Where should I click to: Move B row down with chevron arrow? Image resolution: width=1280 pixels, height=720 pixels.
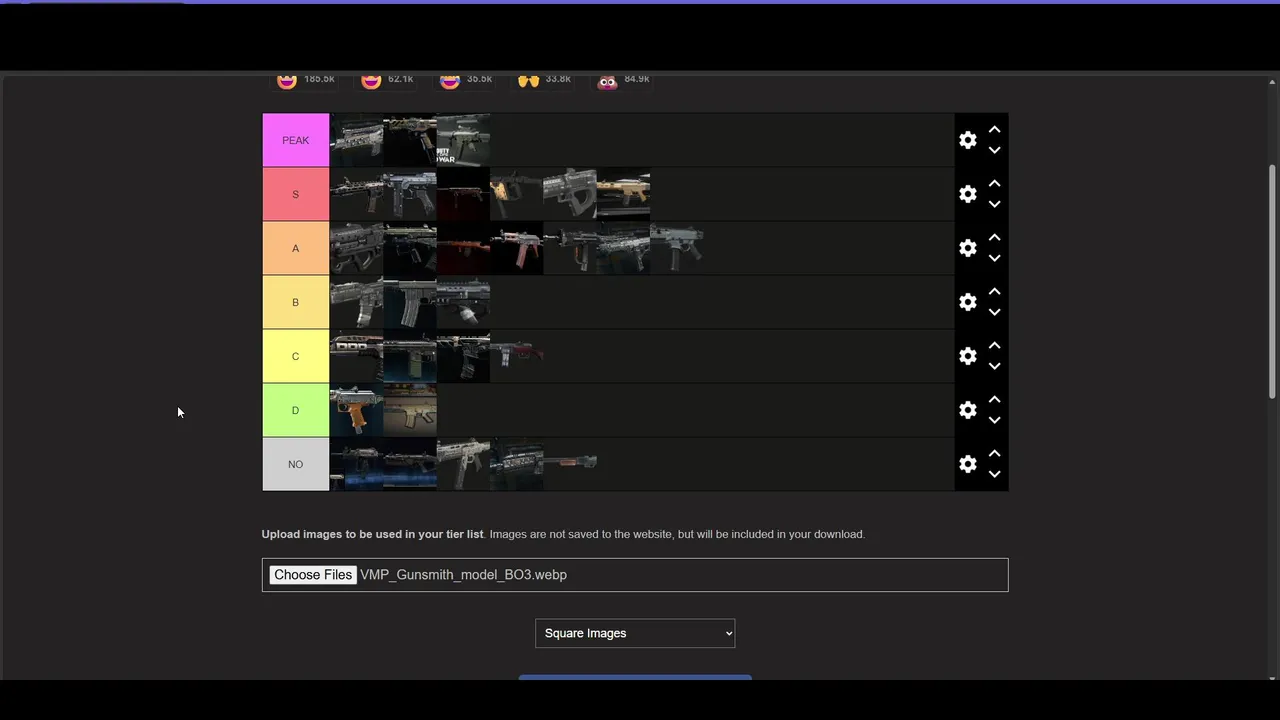point(994,312)
